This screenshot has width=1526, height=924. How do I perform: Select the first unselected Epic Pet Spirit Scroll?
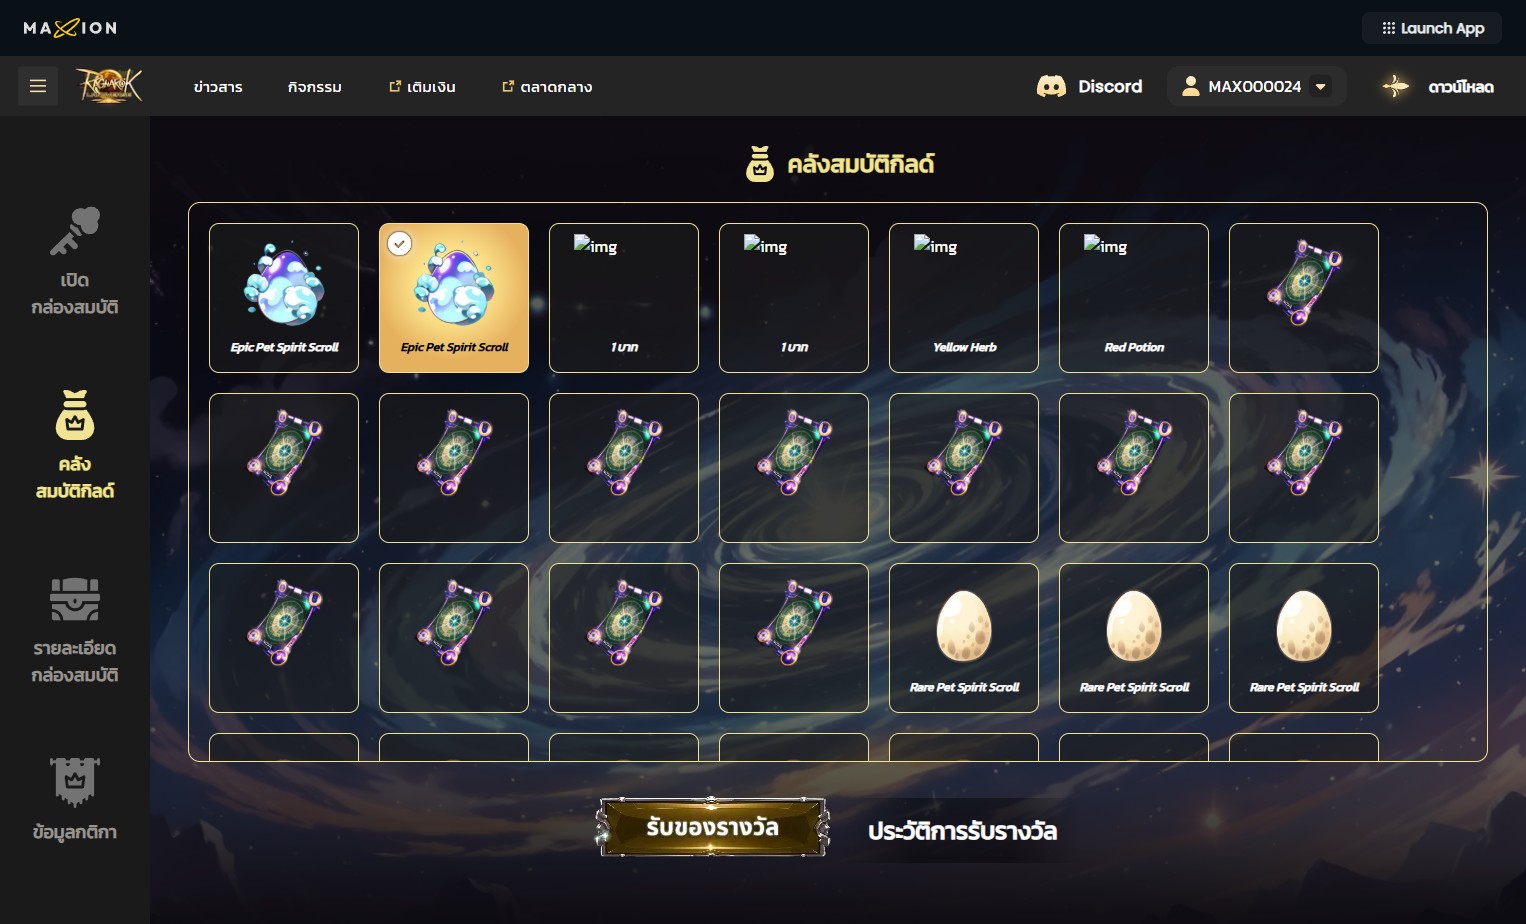(284, 298)
